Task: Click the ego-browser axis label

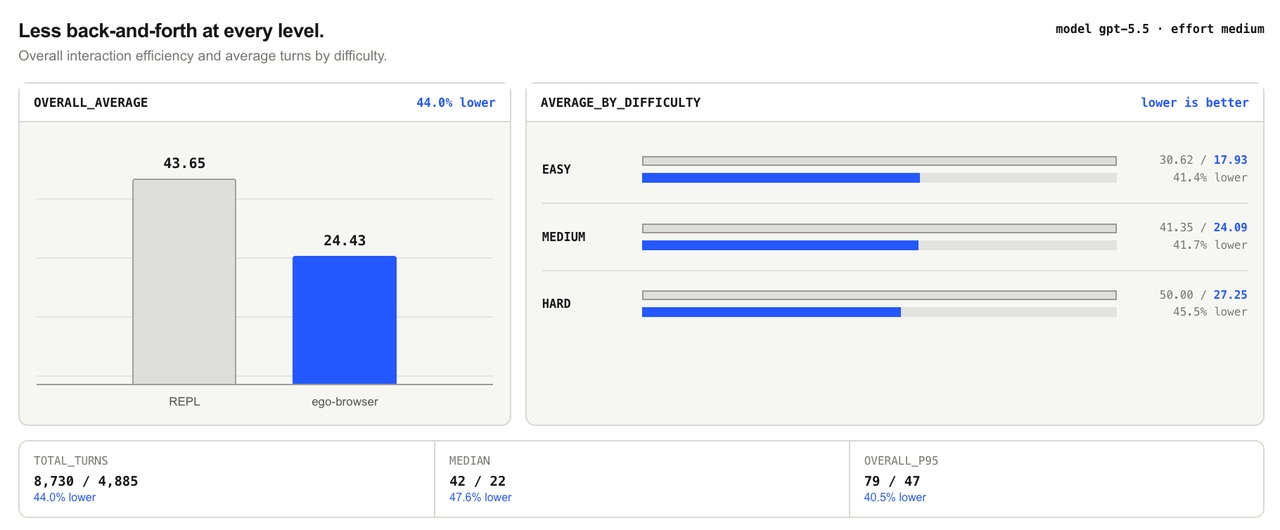Action: pyautogui.click(x=344, y=402)
